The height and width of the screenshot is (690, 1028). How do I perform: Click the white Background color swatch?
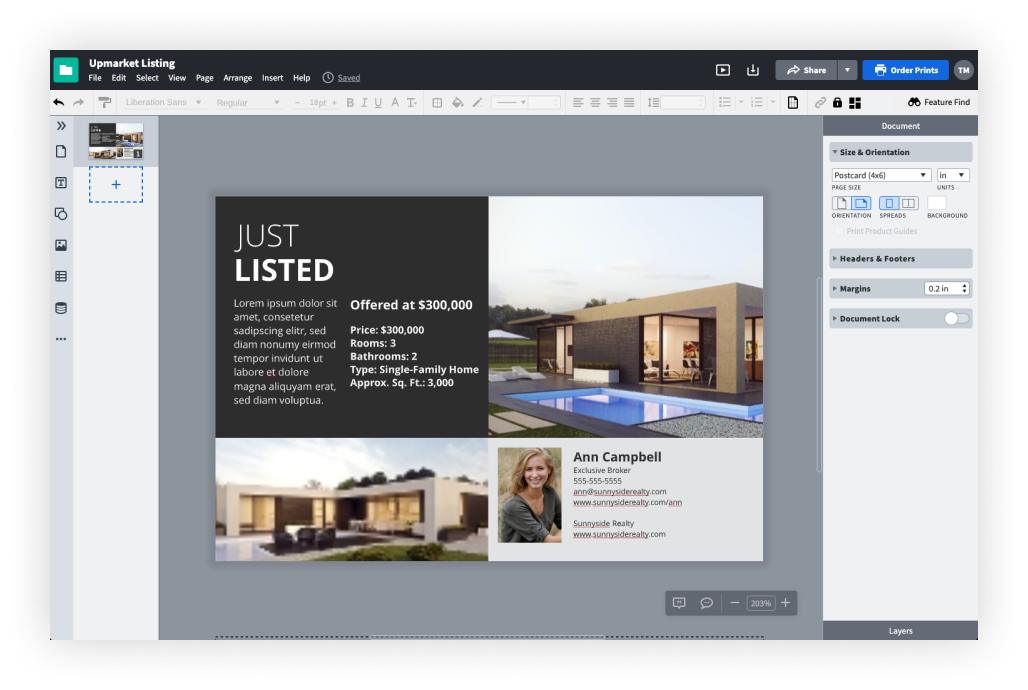937,203
